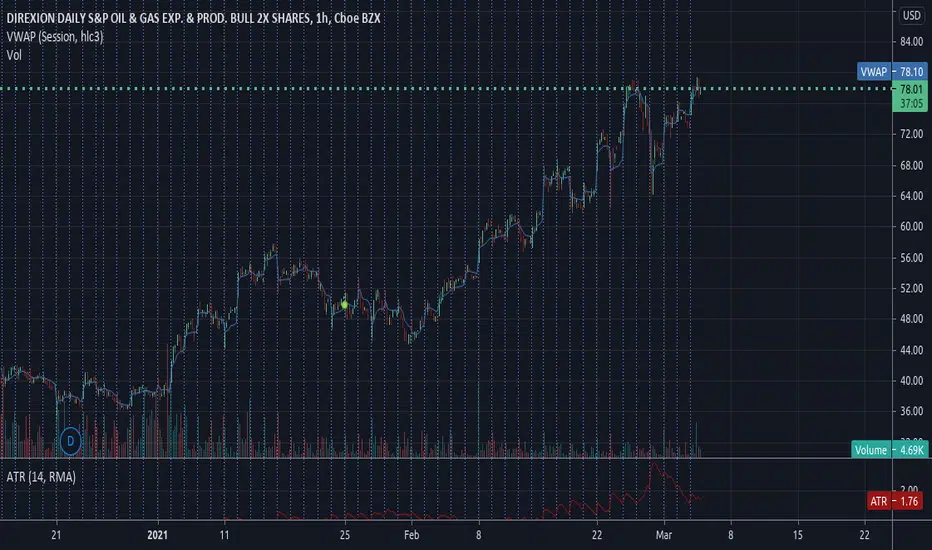Click the 60.00 price scale value
Image resolution: width=932 pixels, height=550 pixels.
[x=911, y=227]
